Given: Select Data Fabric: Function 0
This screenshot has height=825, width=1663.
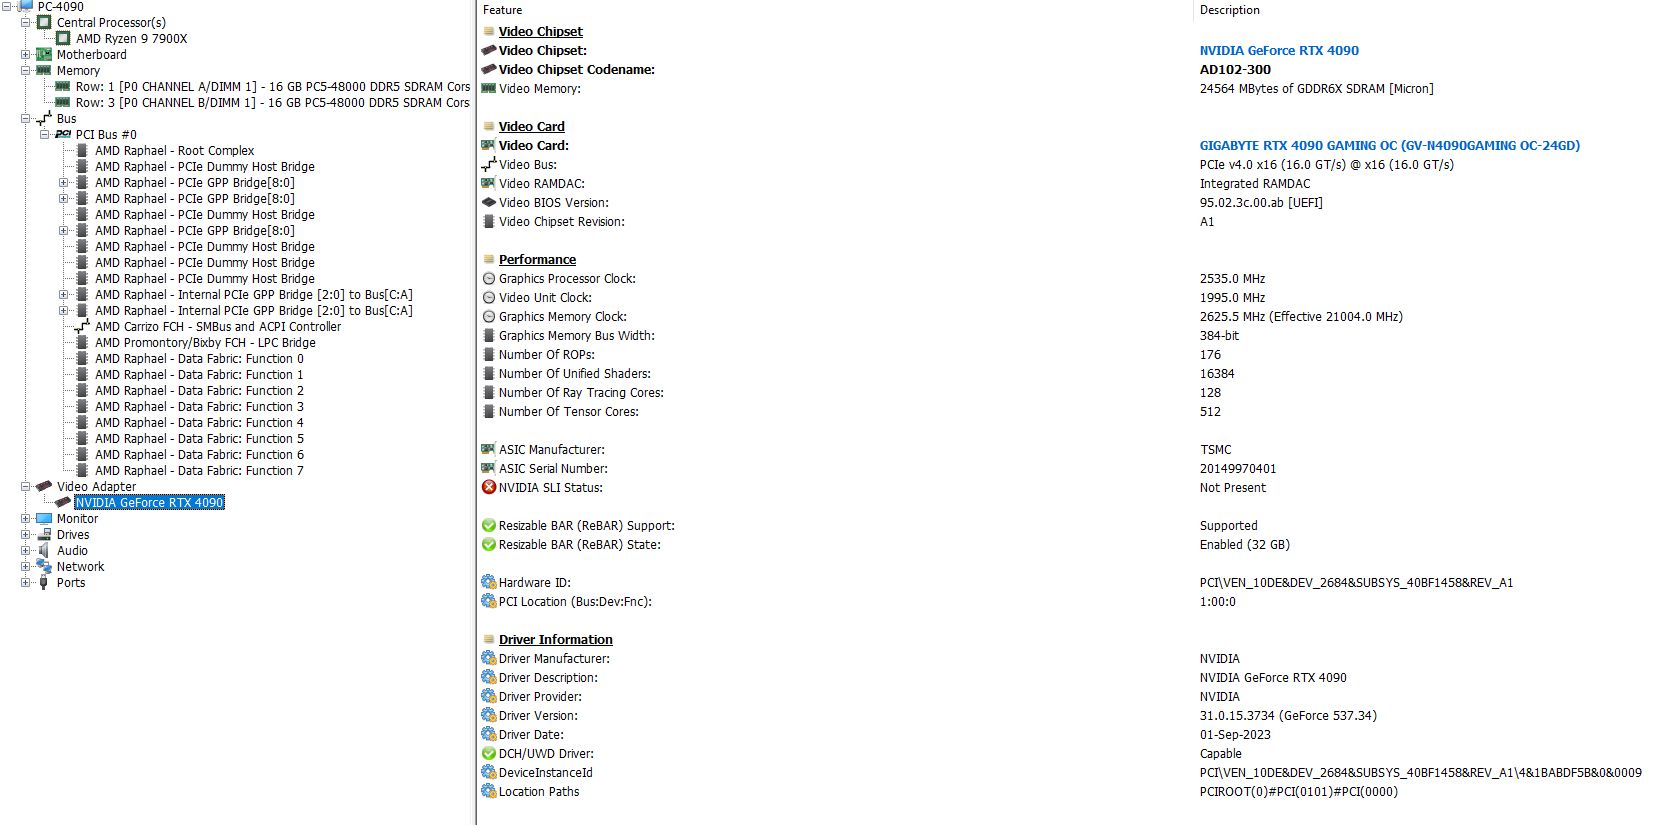Looking at the screenshot, I should click(199, 358).
